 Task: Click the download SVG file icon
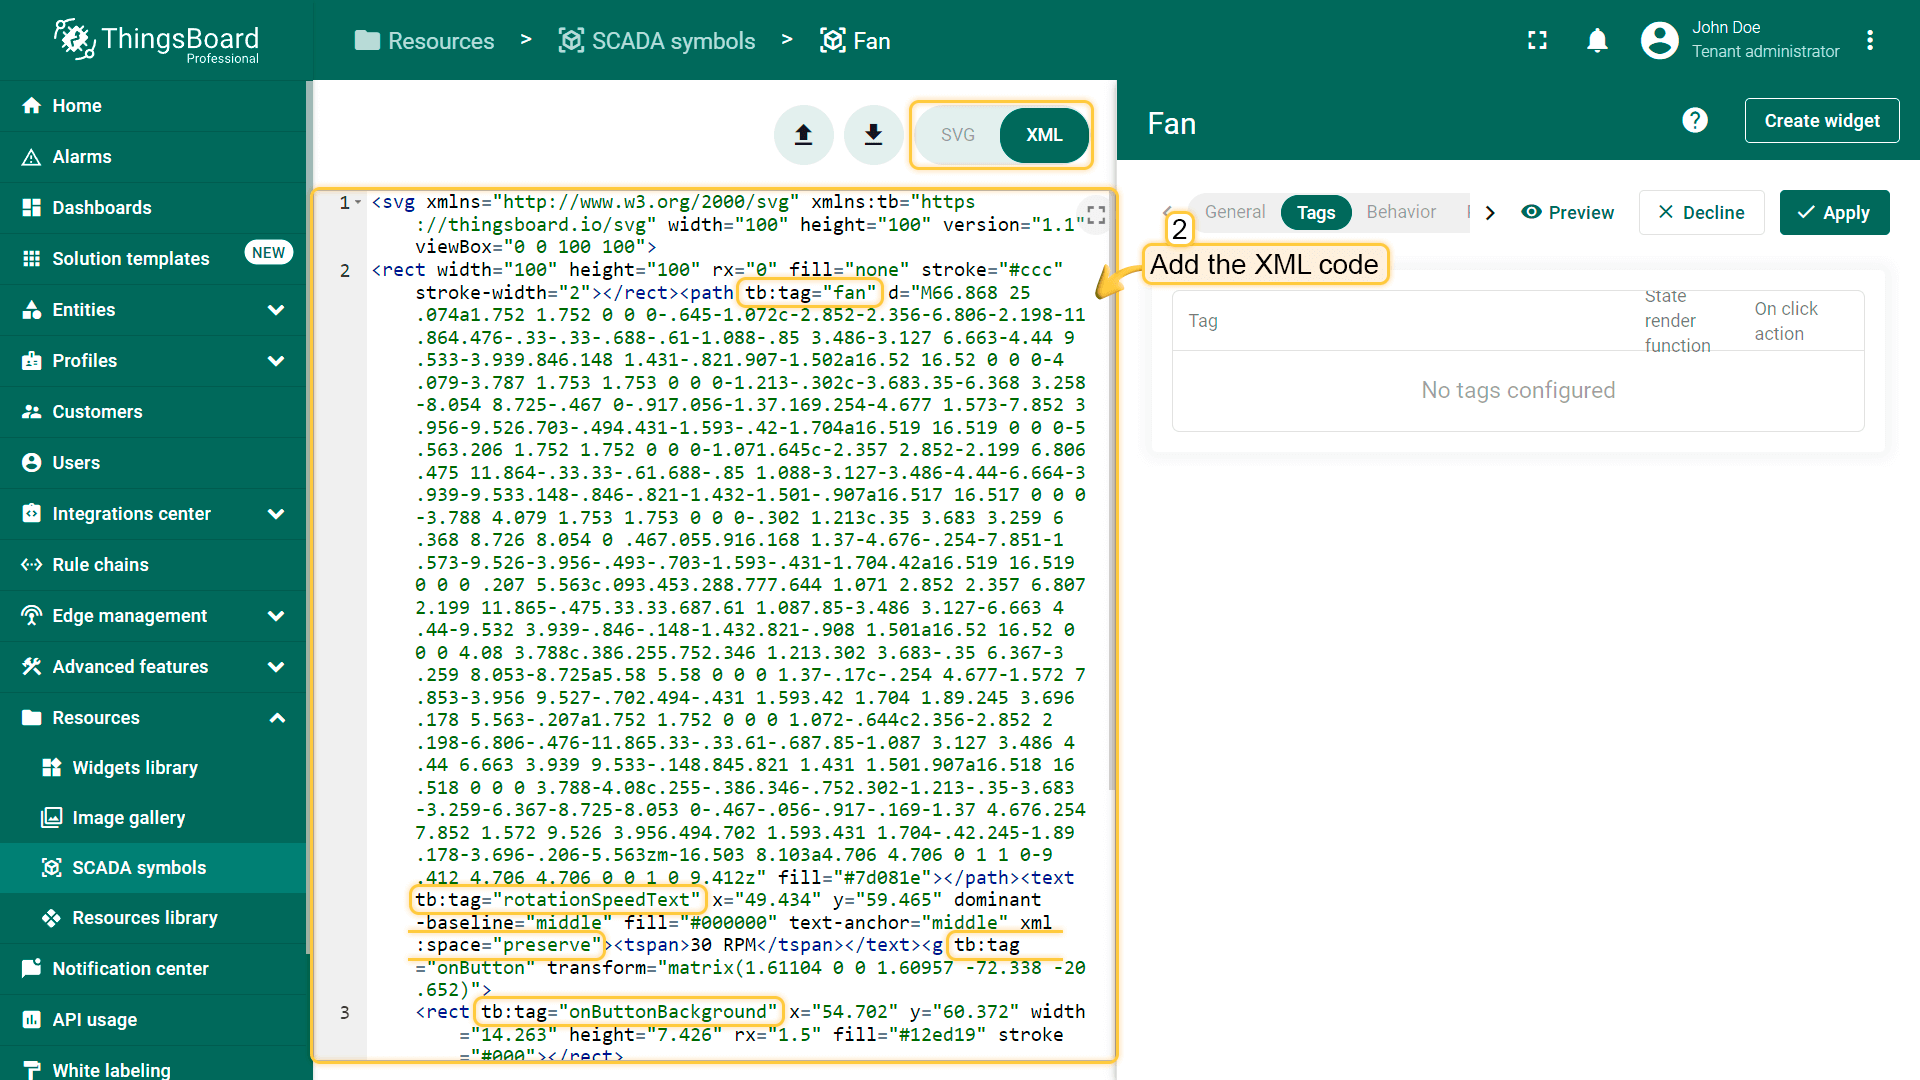(x=873, y=135)
